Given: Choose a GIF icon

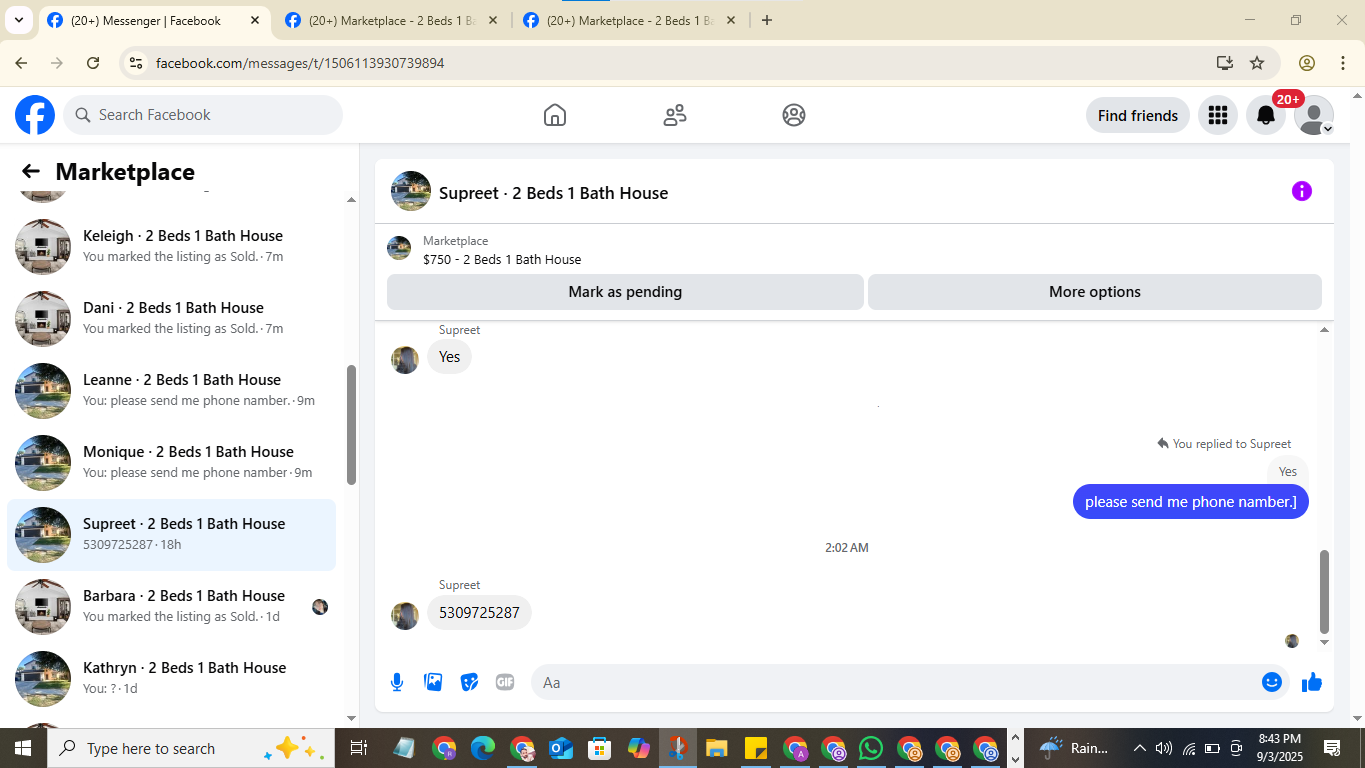Looking at the screenshot, I should pyautogui.click(x=505, y=682).
